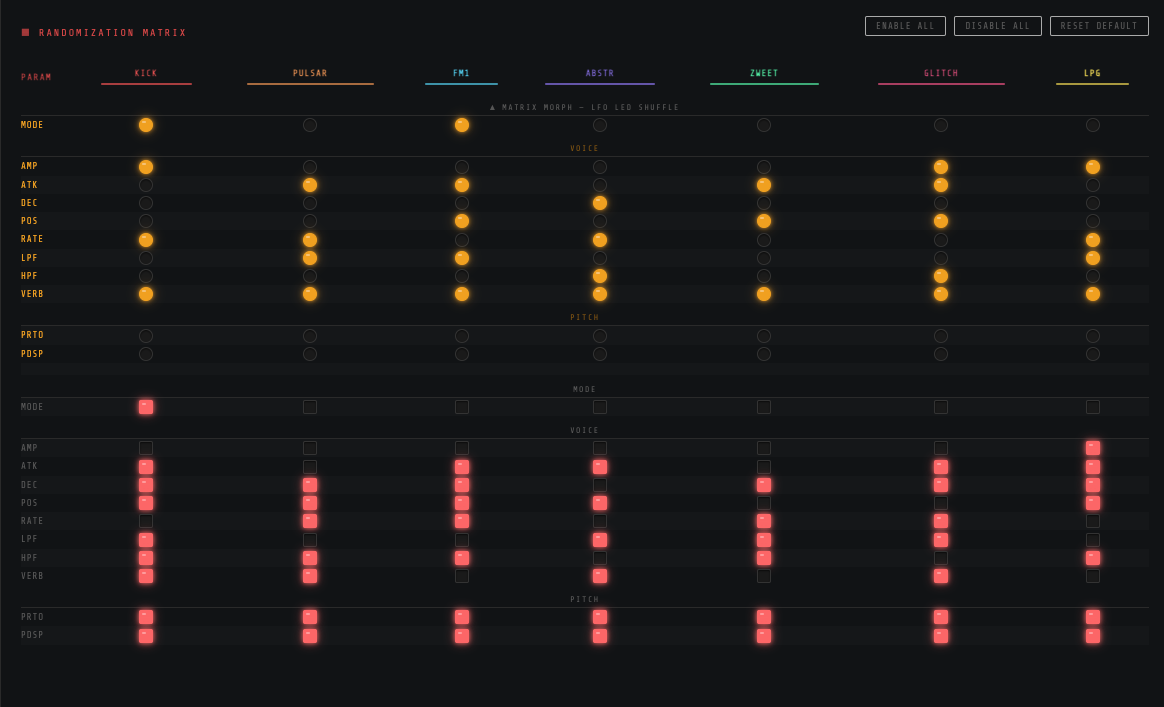The width and height of the screenshot is (1164, 707).
Task: Enable the RATE LED for ABSTR
Action: pyautogui.click(x=599, y=239)
